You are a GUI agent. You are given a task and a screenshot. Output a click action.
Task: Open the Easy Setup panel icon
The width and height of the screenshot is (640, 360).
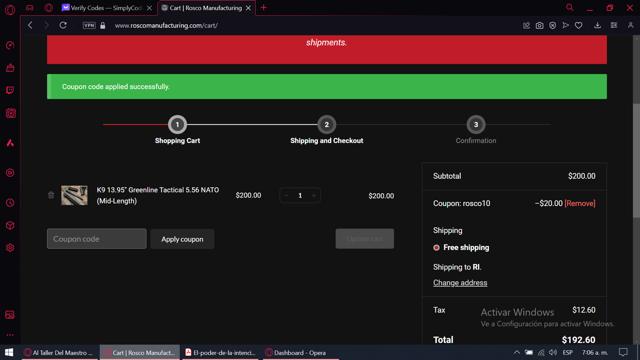tap(613, 25)
